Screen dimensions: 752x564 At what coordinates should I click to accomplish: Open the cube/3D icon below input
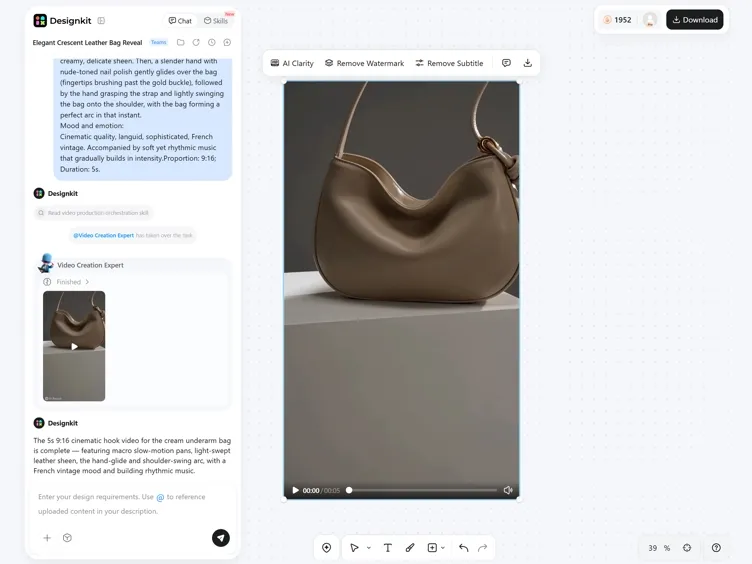67,538
